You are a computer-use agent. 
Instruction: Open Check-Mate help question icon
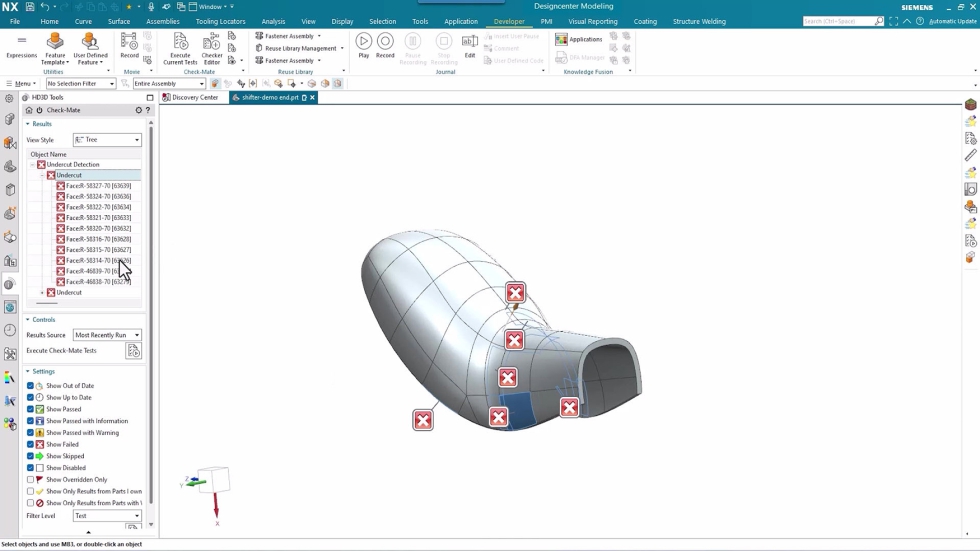tap(148, 110)
